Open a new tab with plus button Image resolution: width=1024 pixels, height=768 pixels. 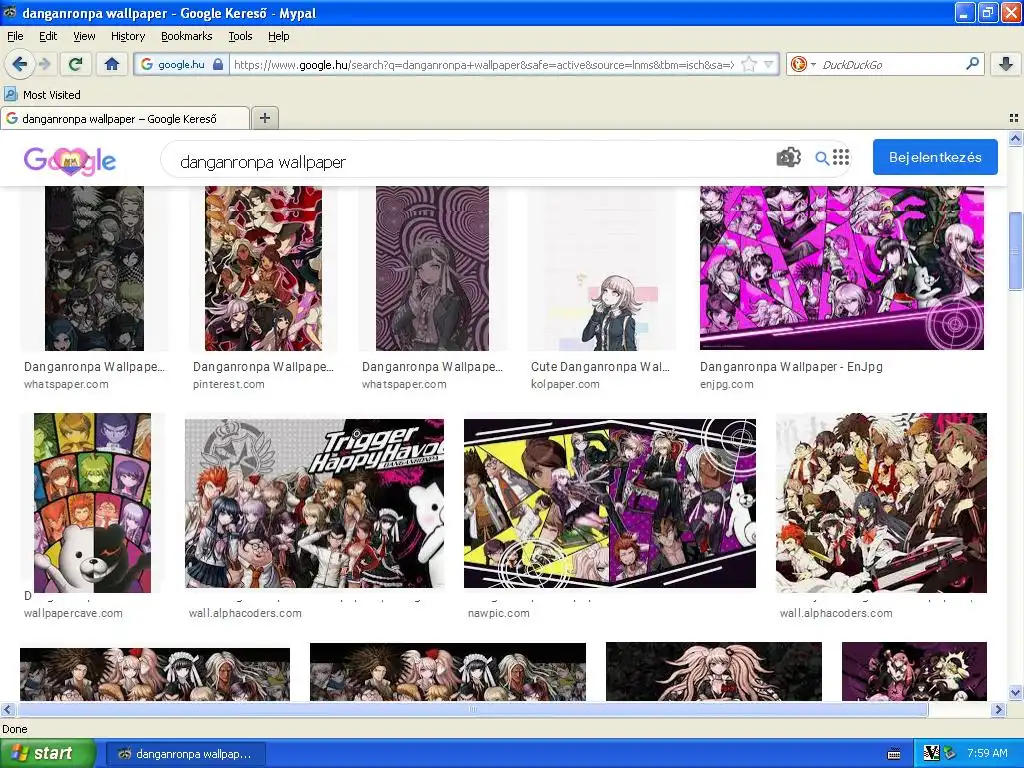[264, 118]
